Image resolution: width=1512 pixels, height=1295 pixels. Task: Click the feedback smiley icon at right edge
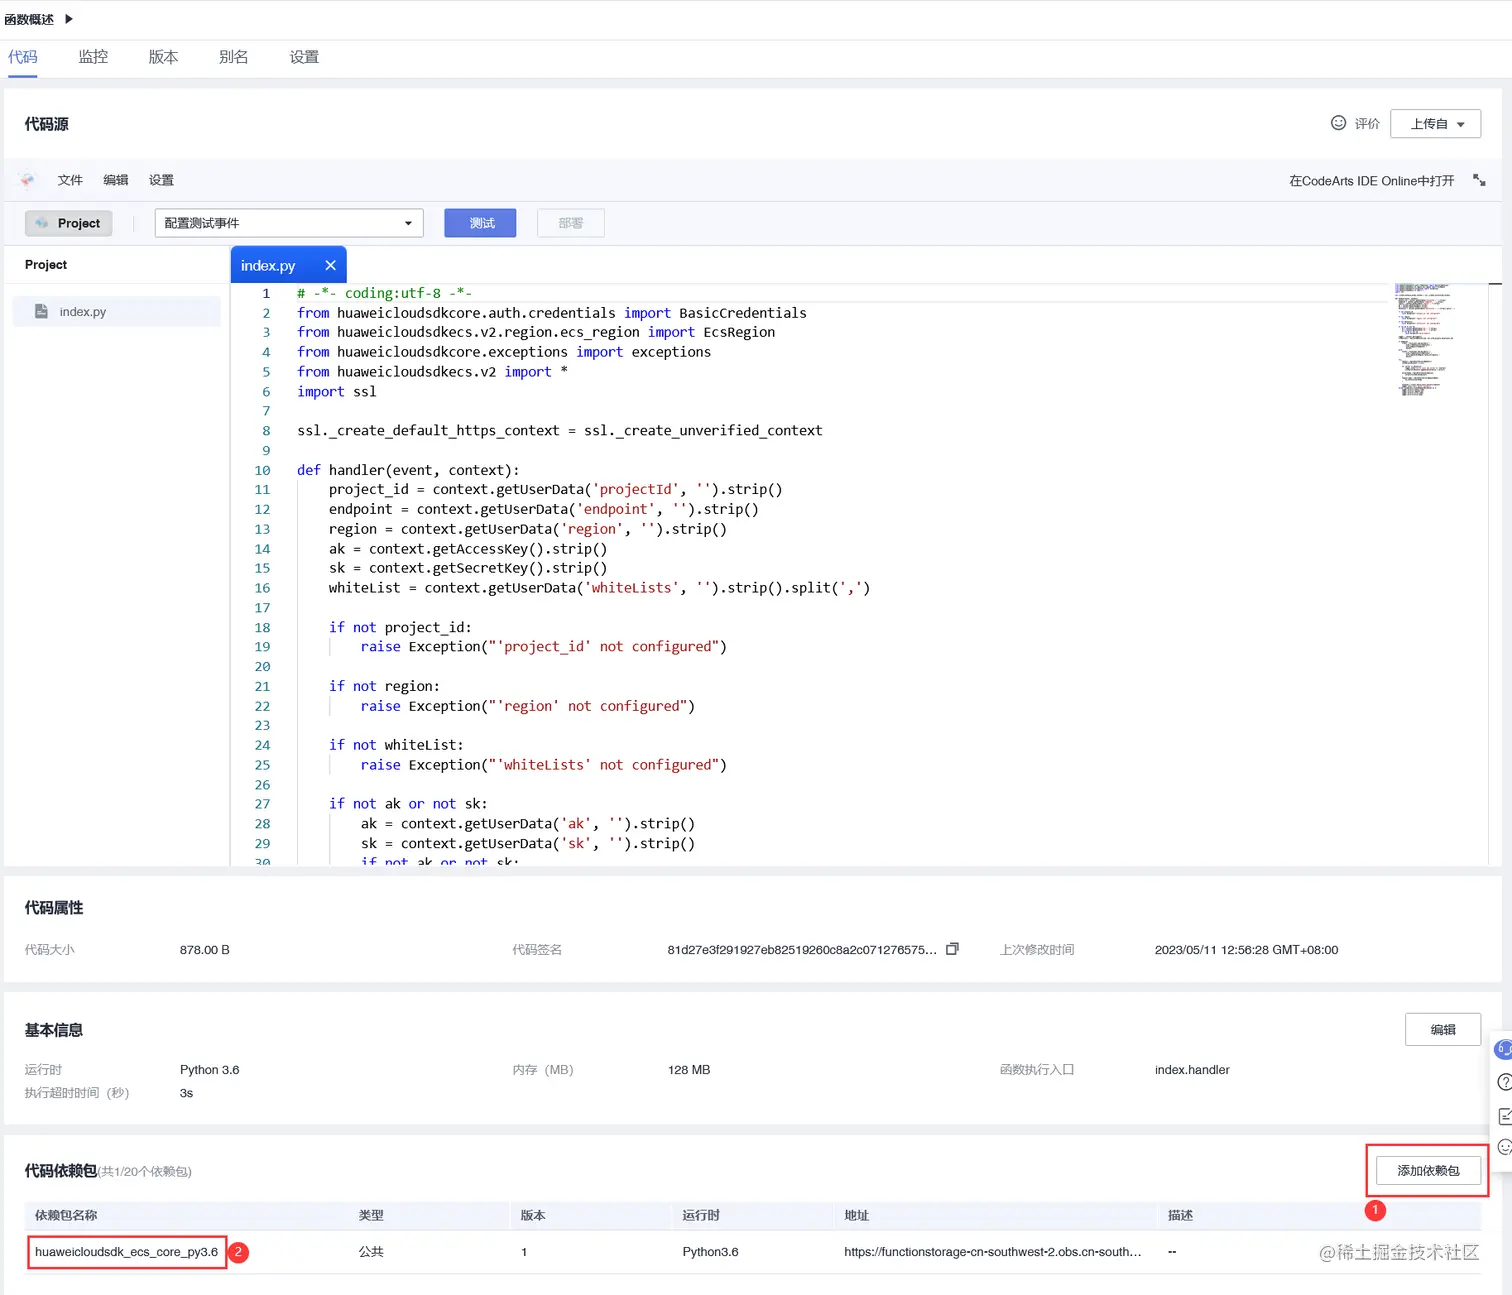coord(1504,1147)
